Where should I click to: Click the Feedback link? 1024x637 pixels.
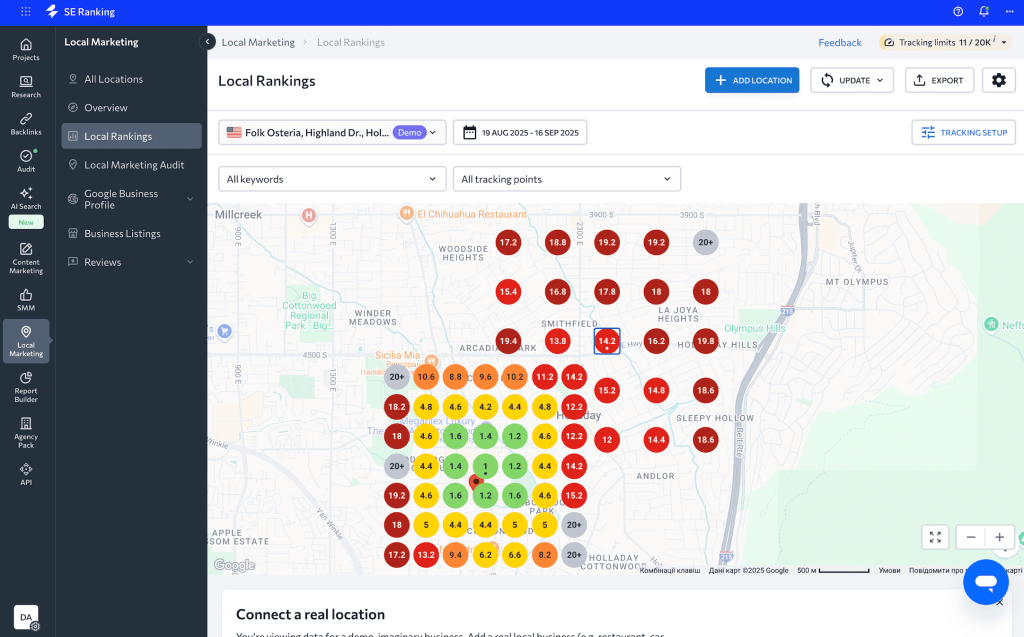coord(839,42)
